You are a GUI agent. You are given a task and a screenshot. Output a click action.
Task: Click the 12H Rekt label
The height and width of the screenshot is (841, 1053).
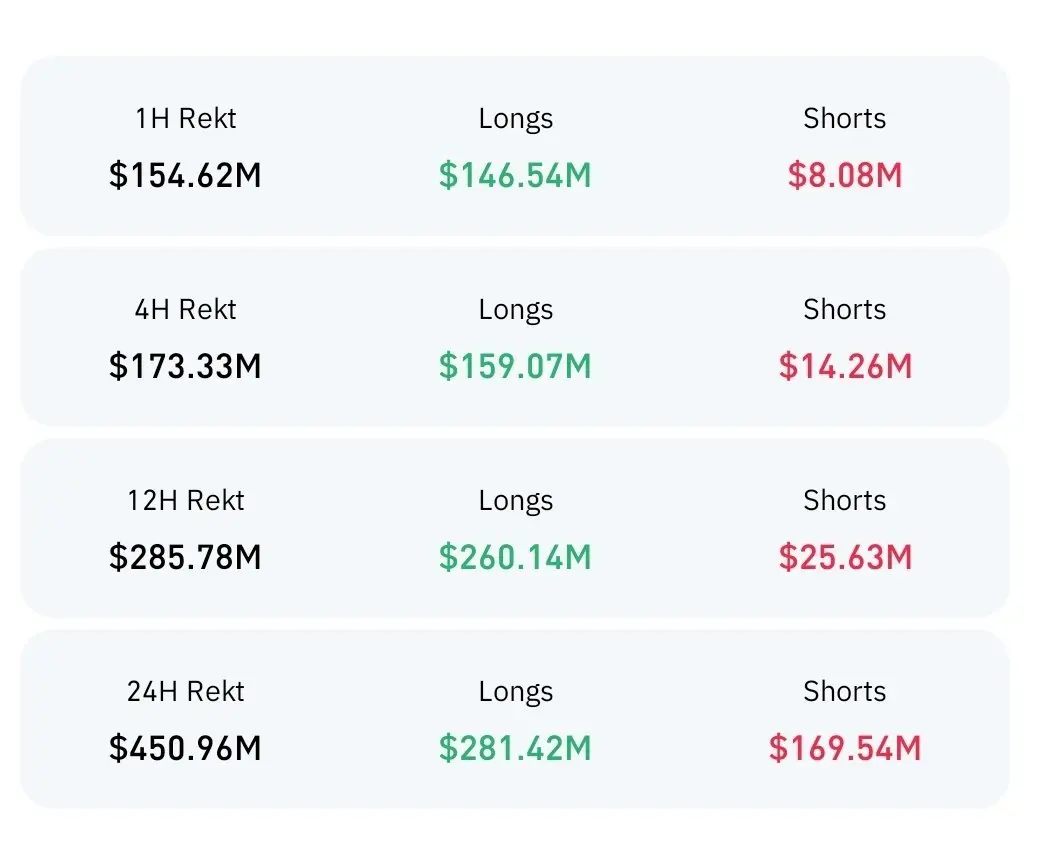click(185, 500)
